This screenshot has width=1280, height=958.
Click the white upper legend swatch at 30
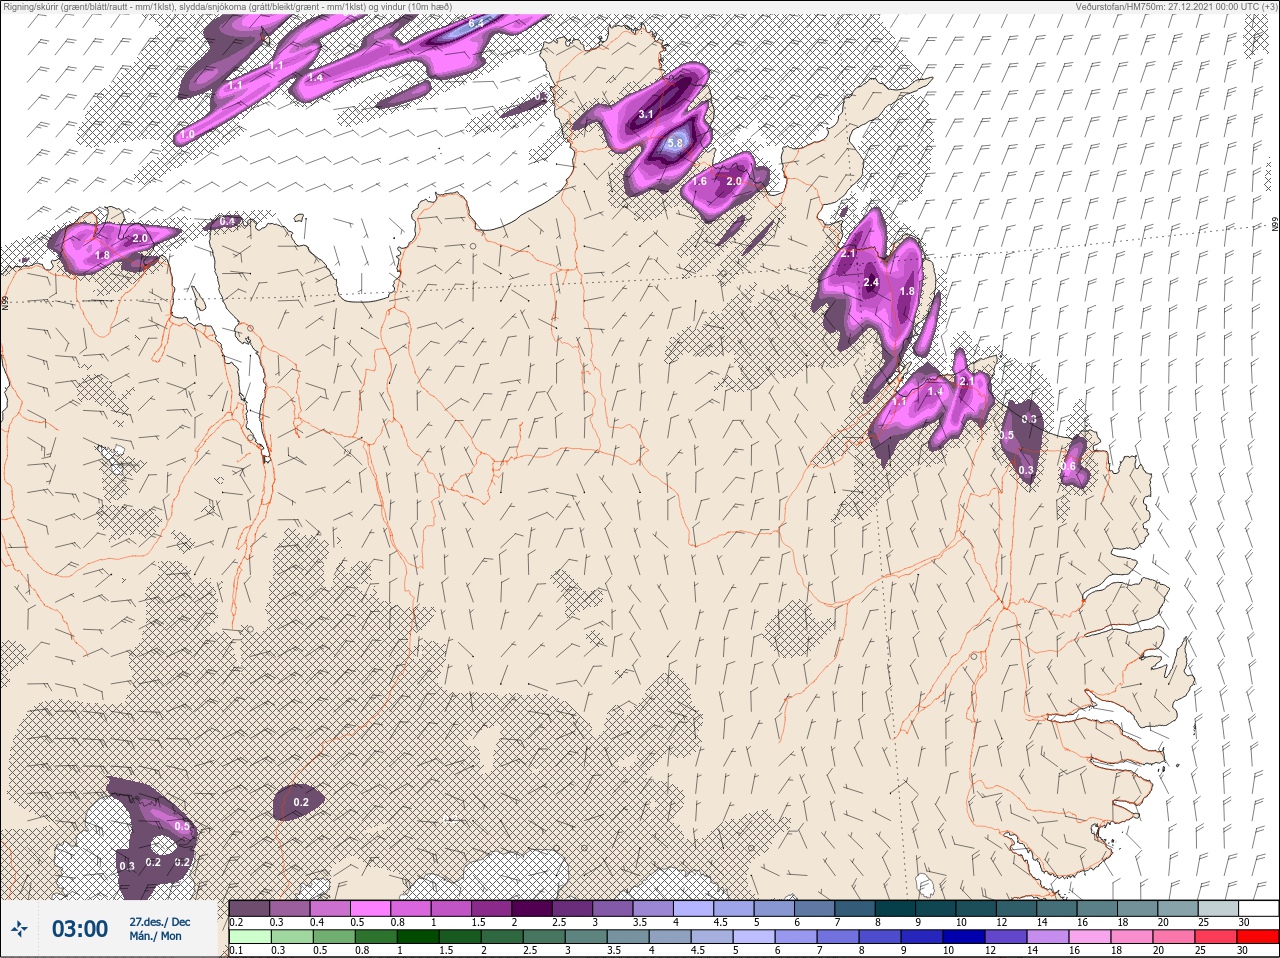(1258, 908)
